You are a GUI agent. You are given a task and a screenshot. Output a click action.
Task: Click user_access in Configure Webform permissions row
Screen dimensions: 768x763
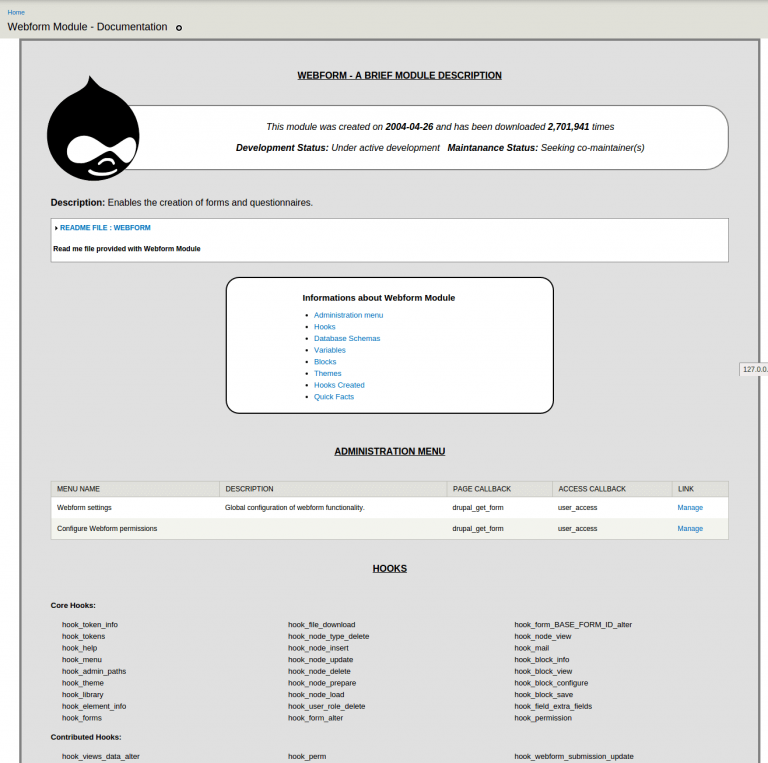coord(577,528)
